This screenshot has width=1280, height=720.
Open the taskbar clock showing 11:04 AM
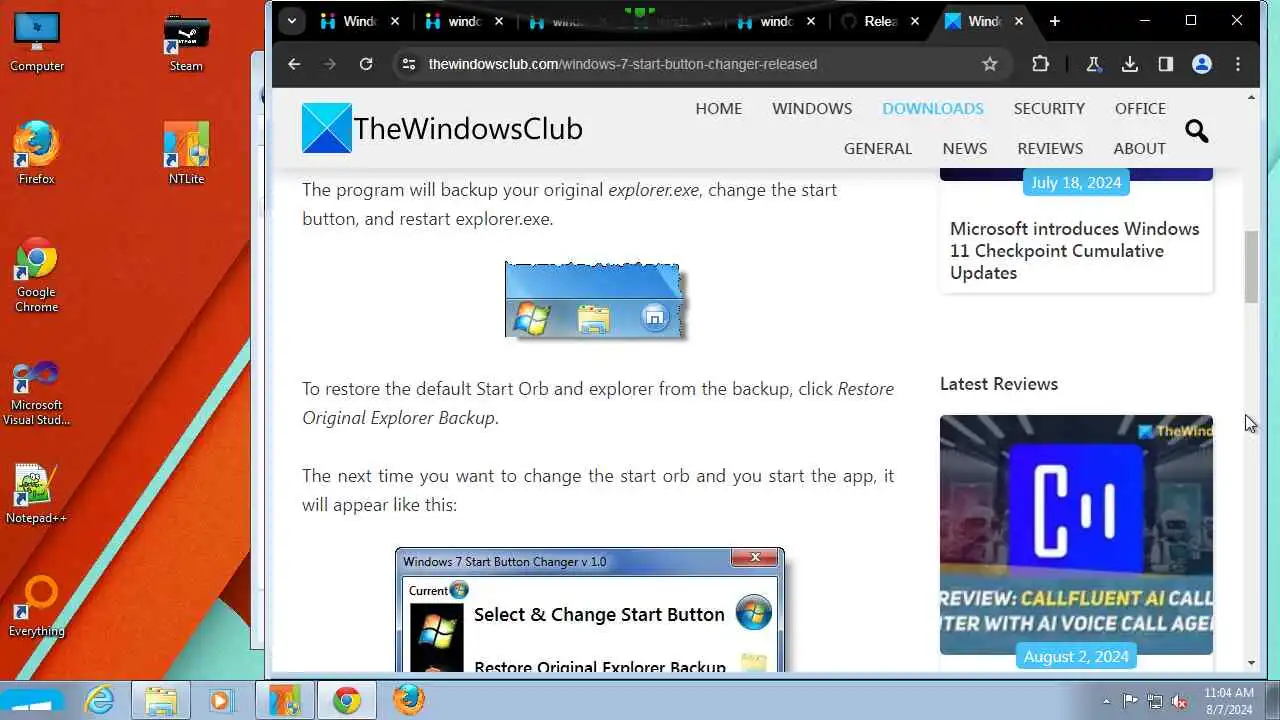click(1229, 701)
